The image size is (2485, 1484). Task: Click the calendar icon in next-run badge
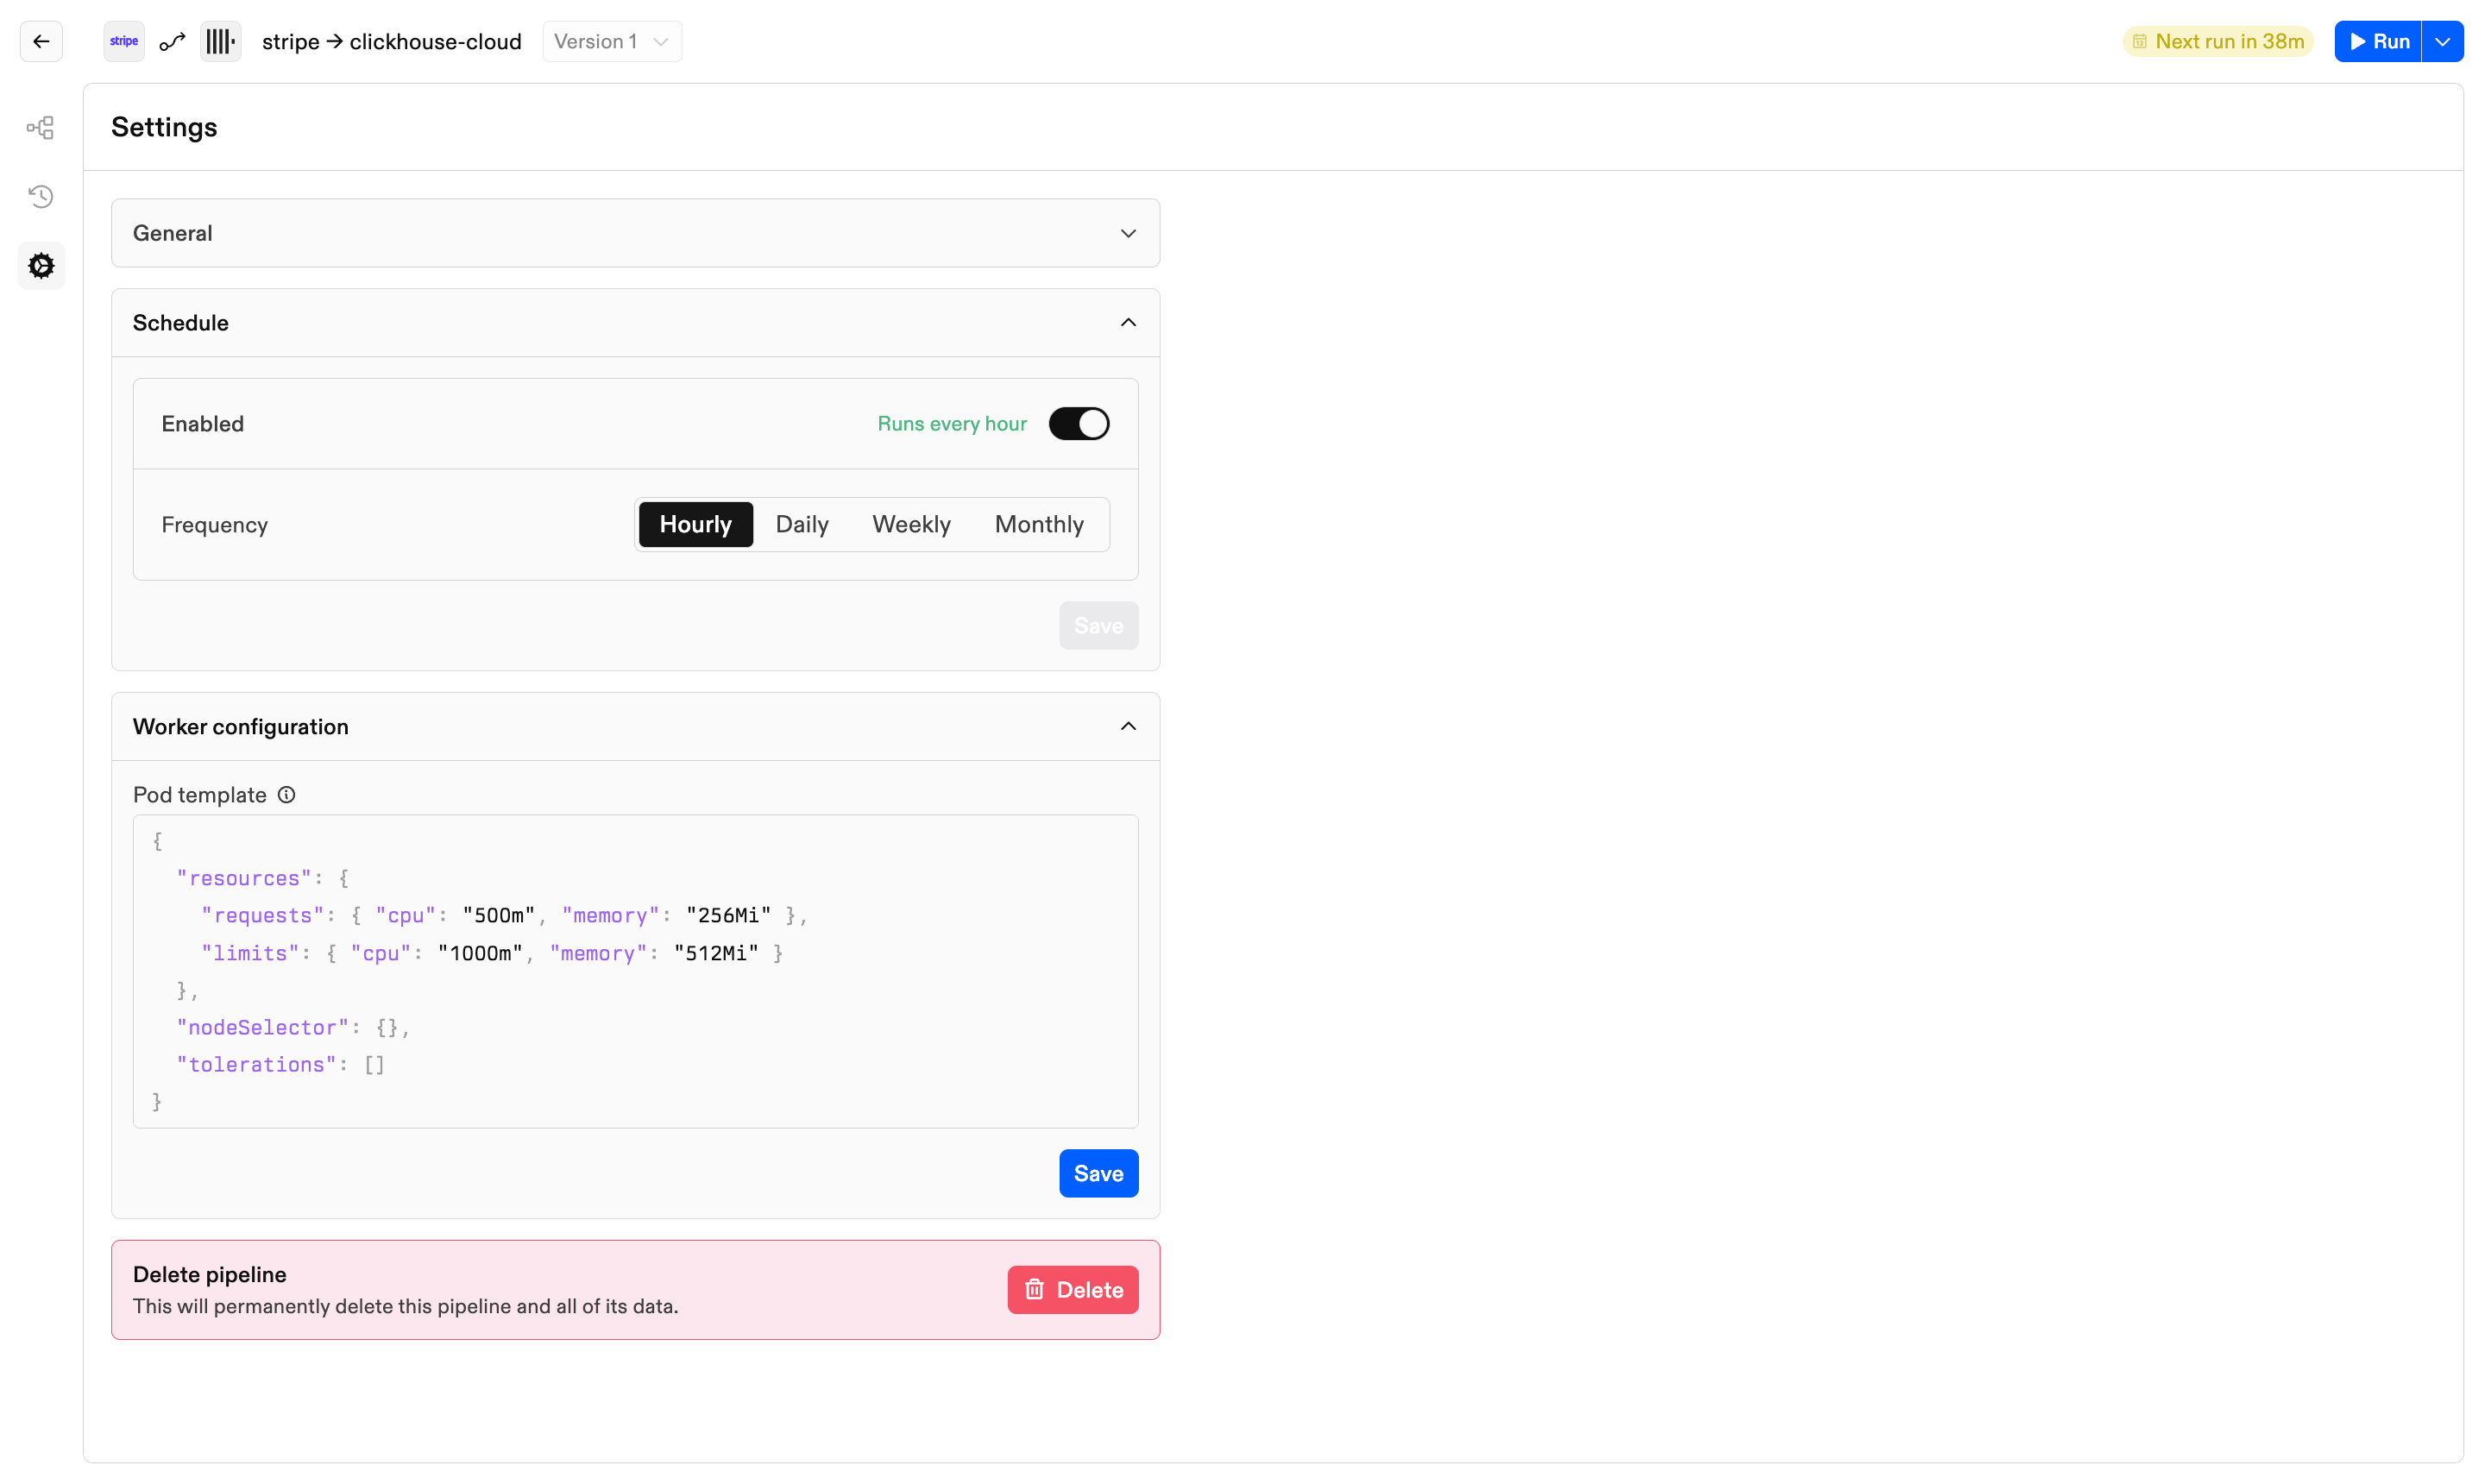pyautogui.click(x=2139, y=42)
